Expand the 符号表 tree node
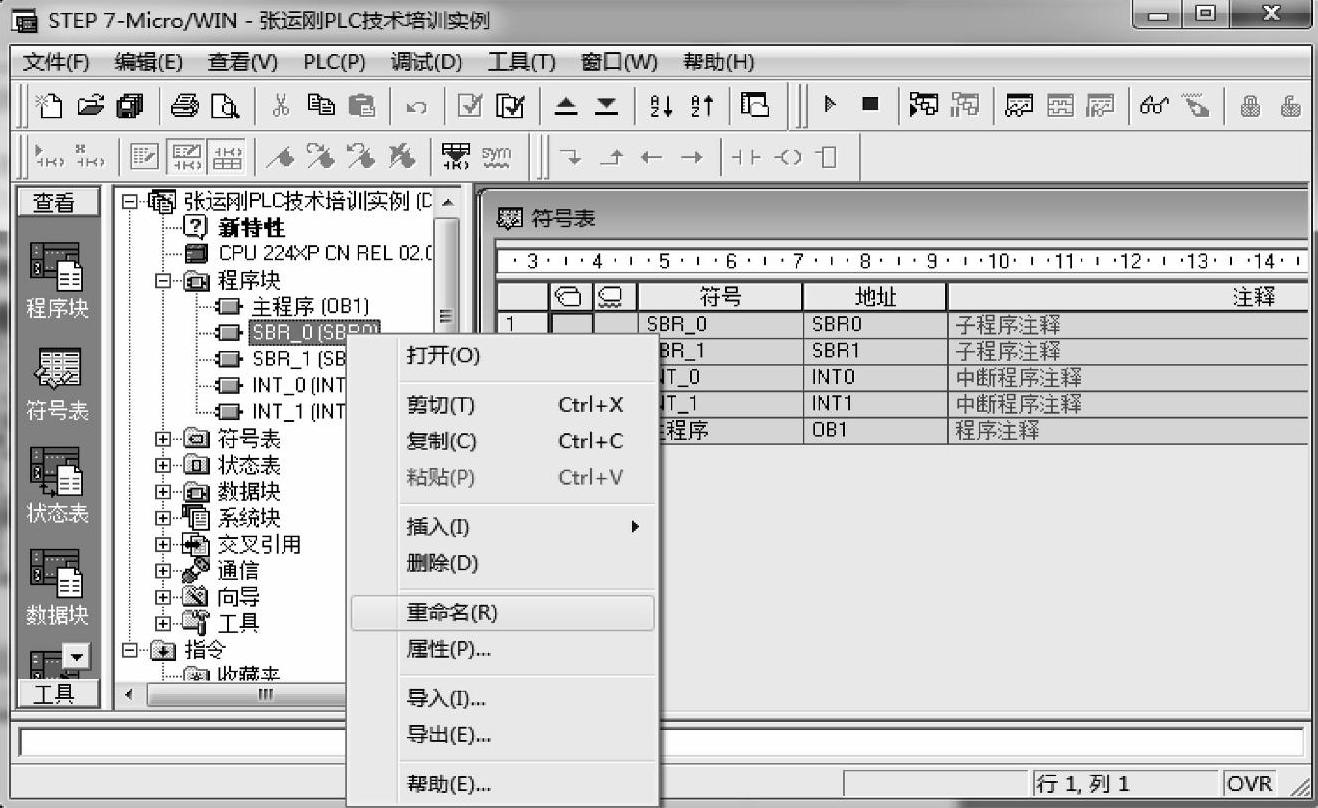Viewport: 1318px width, 808px height. [163, 439]
